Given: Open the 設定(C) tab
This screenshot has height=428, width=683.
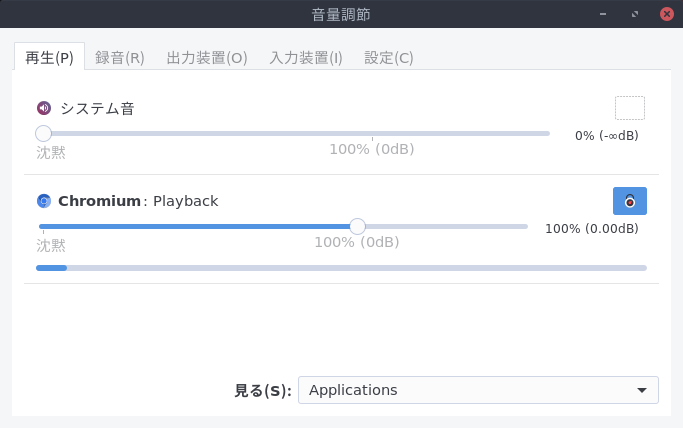Looking at the screenshot, I should 389,57.
